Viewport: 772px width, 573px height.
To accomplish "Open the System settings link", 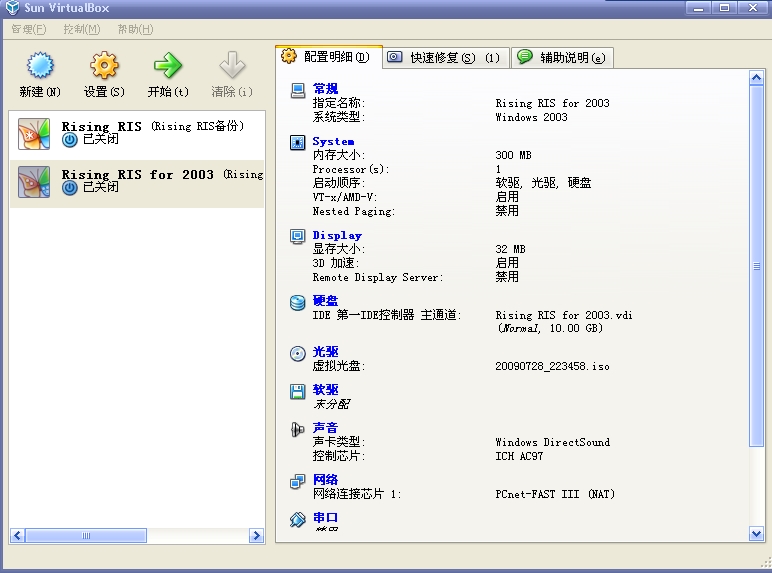I will point(333,141).
